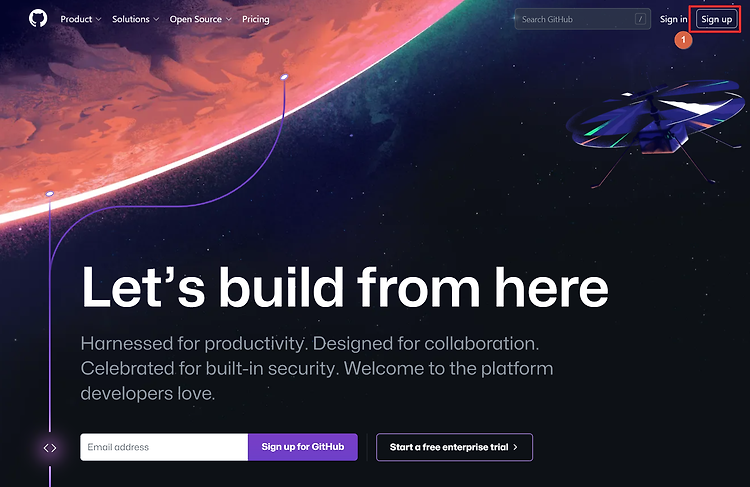Click the code brackets icon on timeline
This screenshot has height=487, width=750.
[x=50, y=448]
